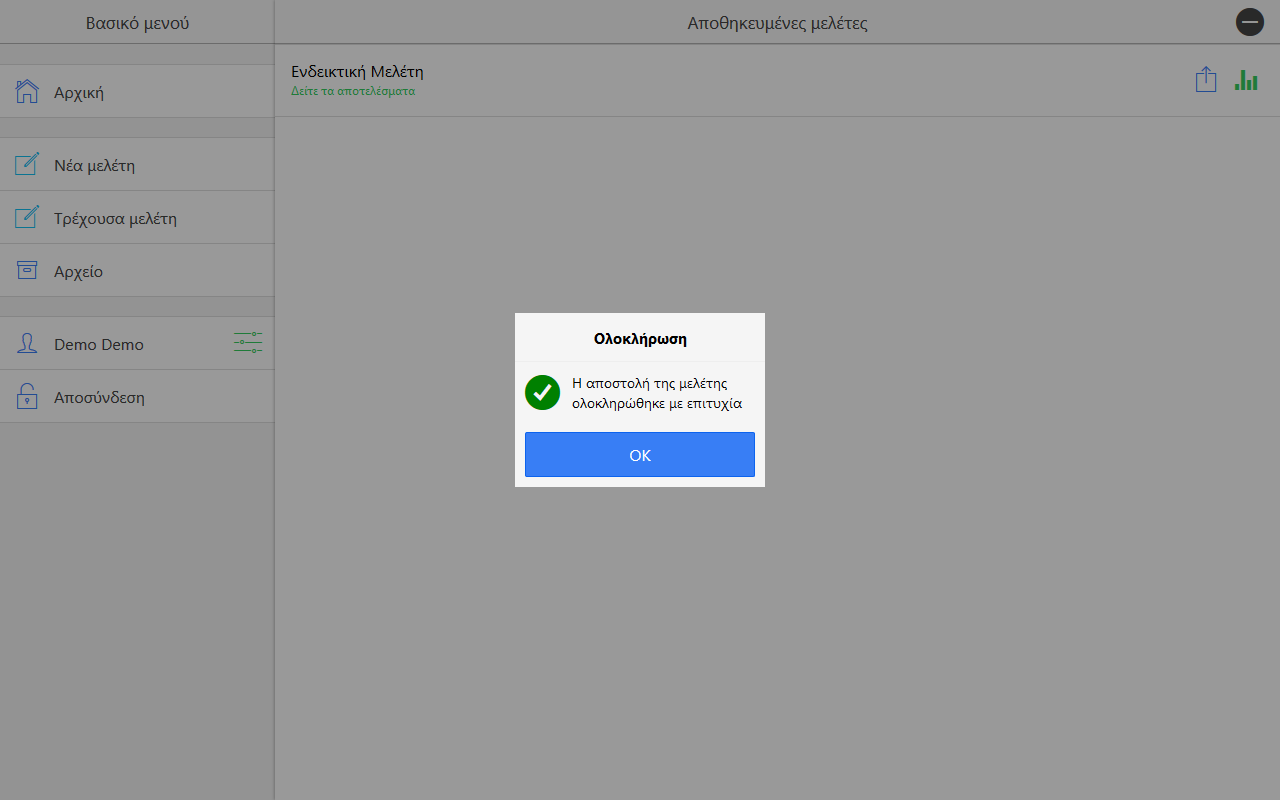Select Demo Demo user entry
The height and width of the screenshot is (800, 1280).
(x=137, y=344)
